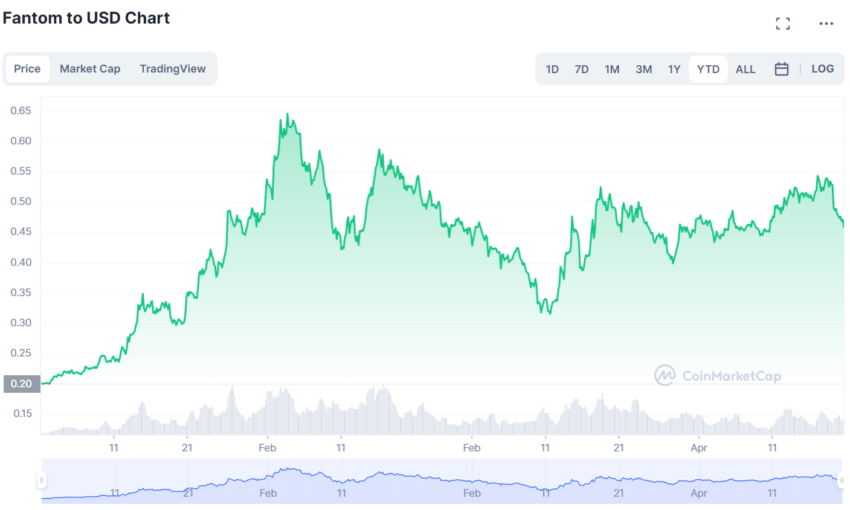The image size is (850, 510).
Task: Set chart range to 1Y
Action: (x=674, y=69)
